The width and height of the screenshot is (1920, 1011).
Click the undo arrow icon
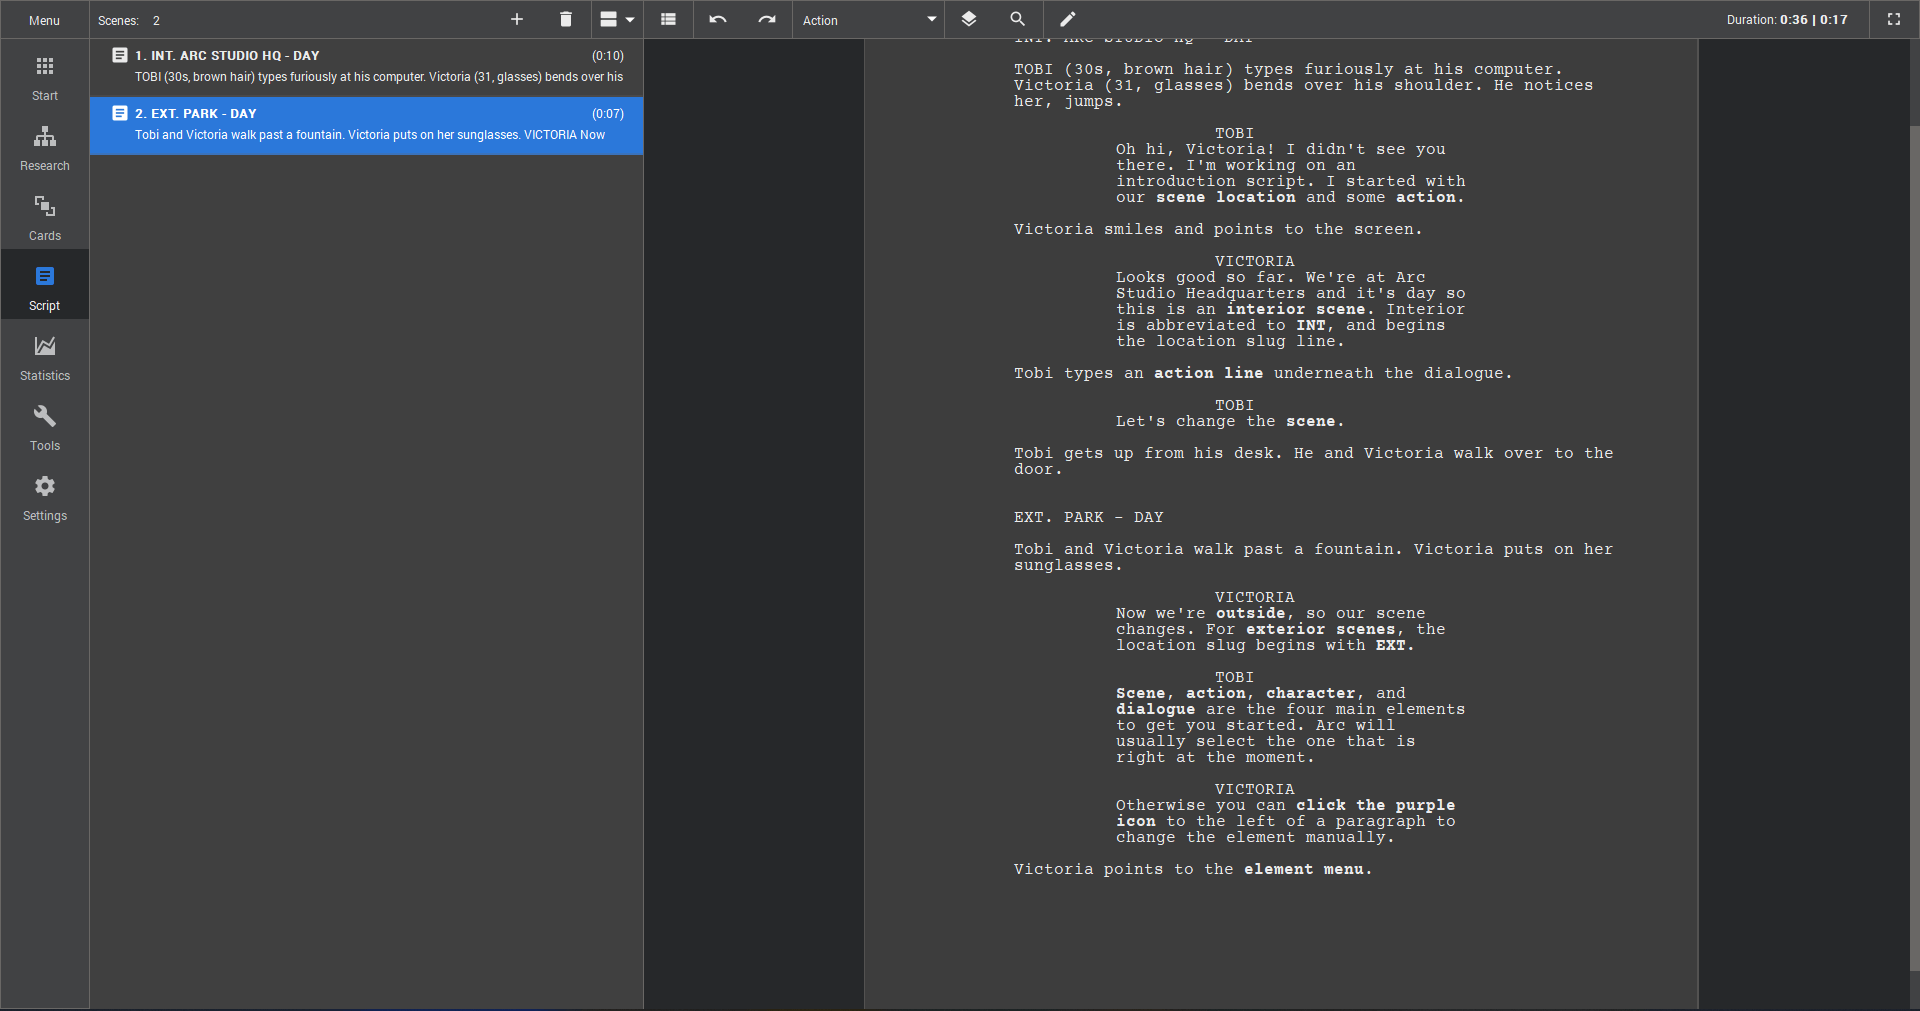point(718,20)
